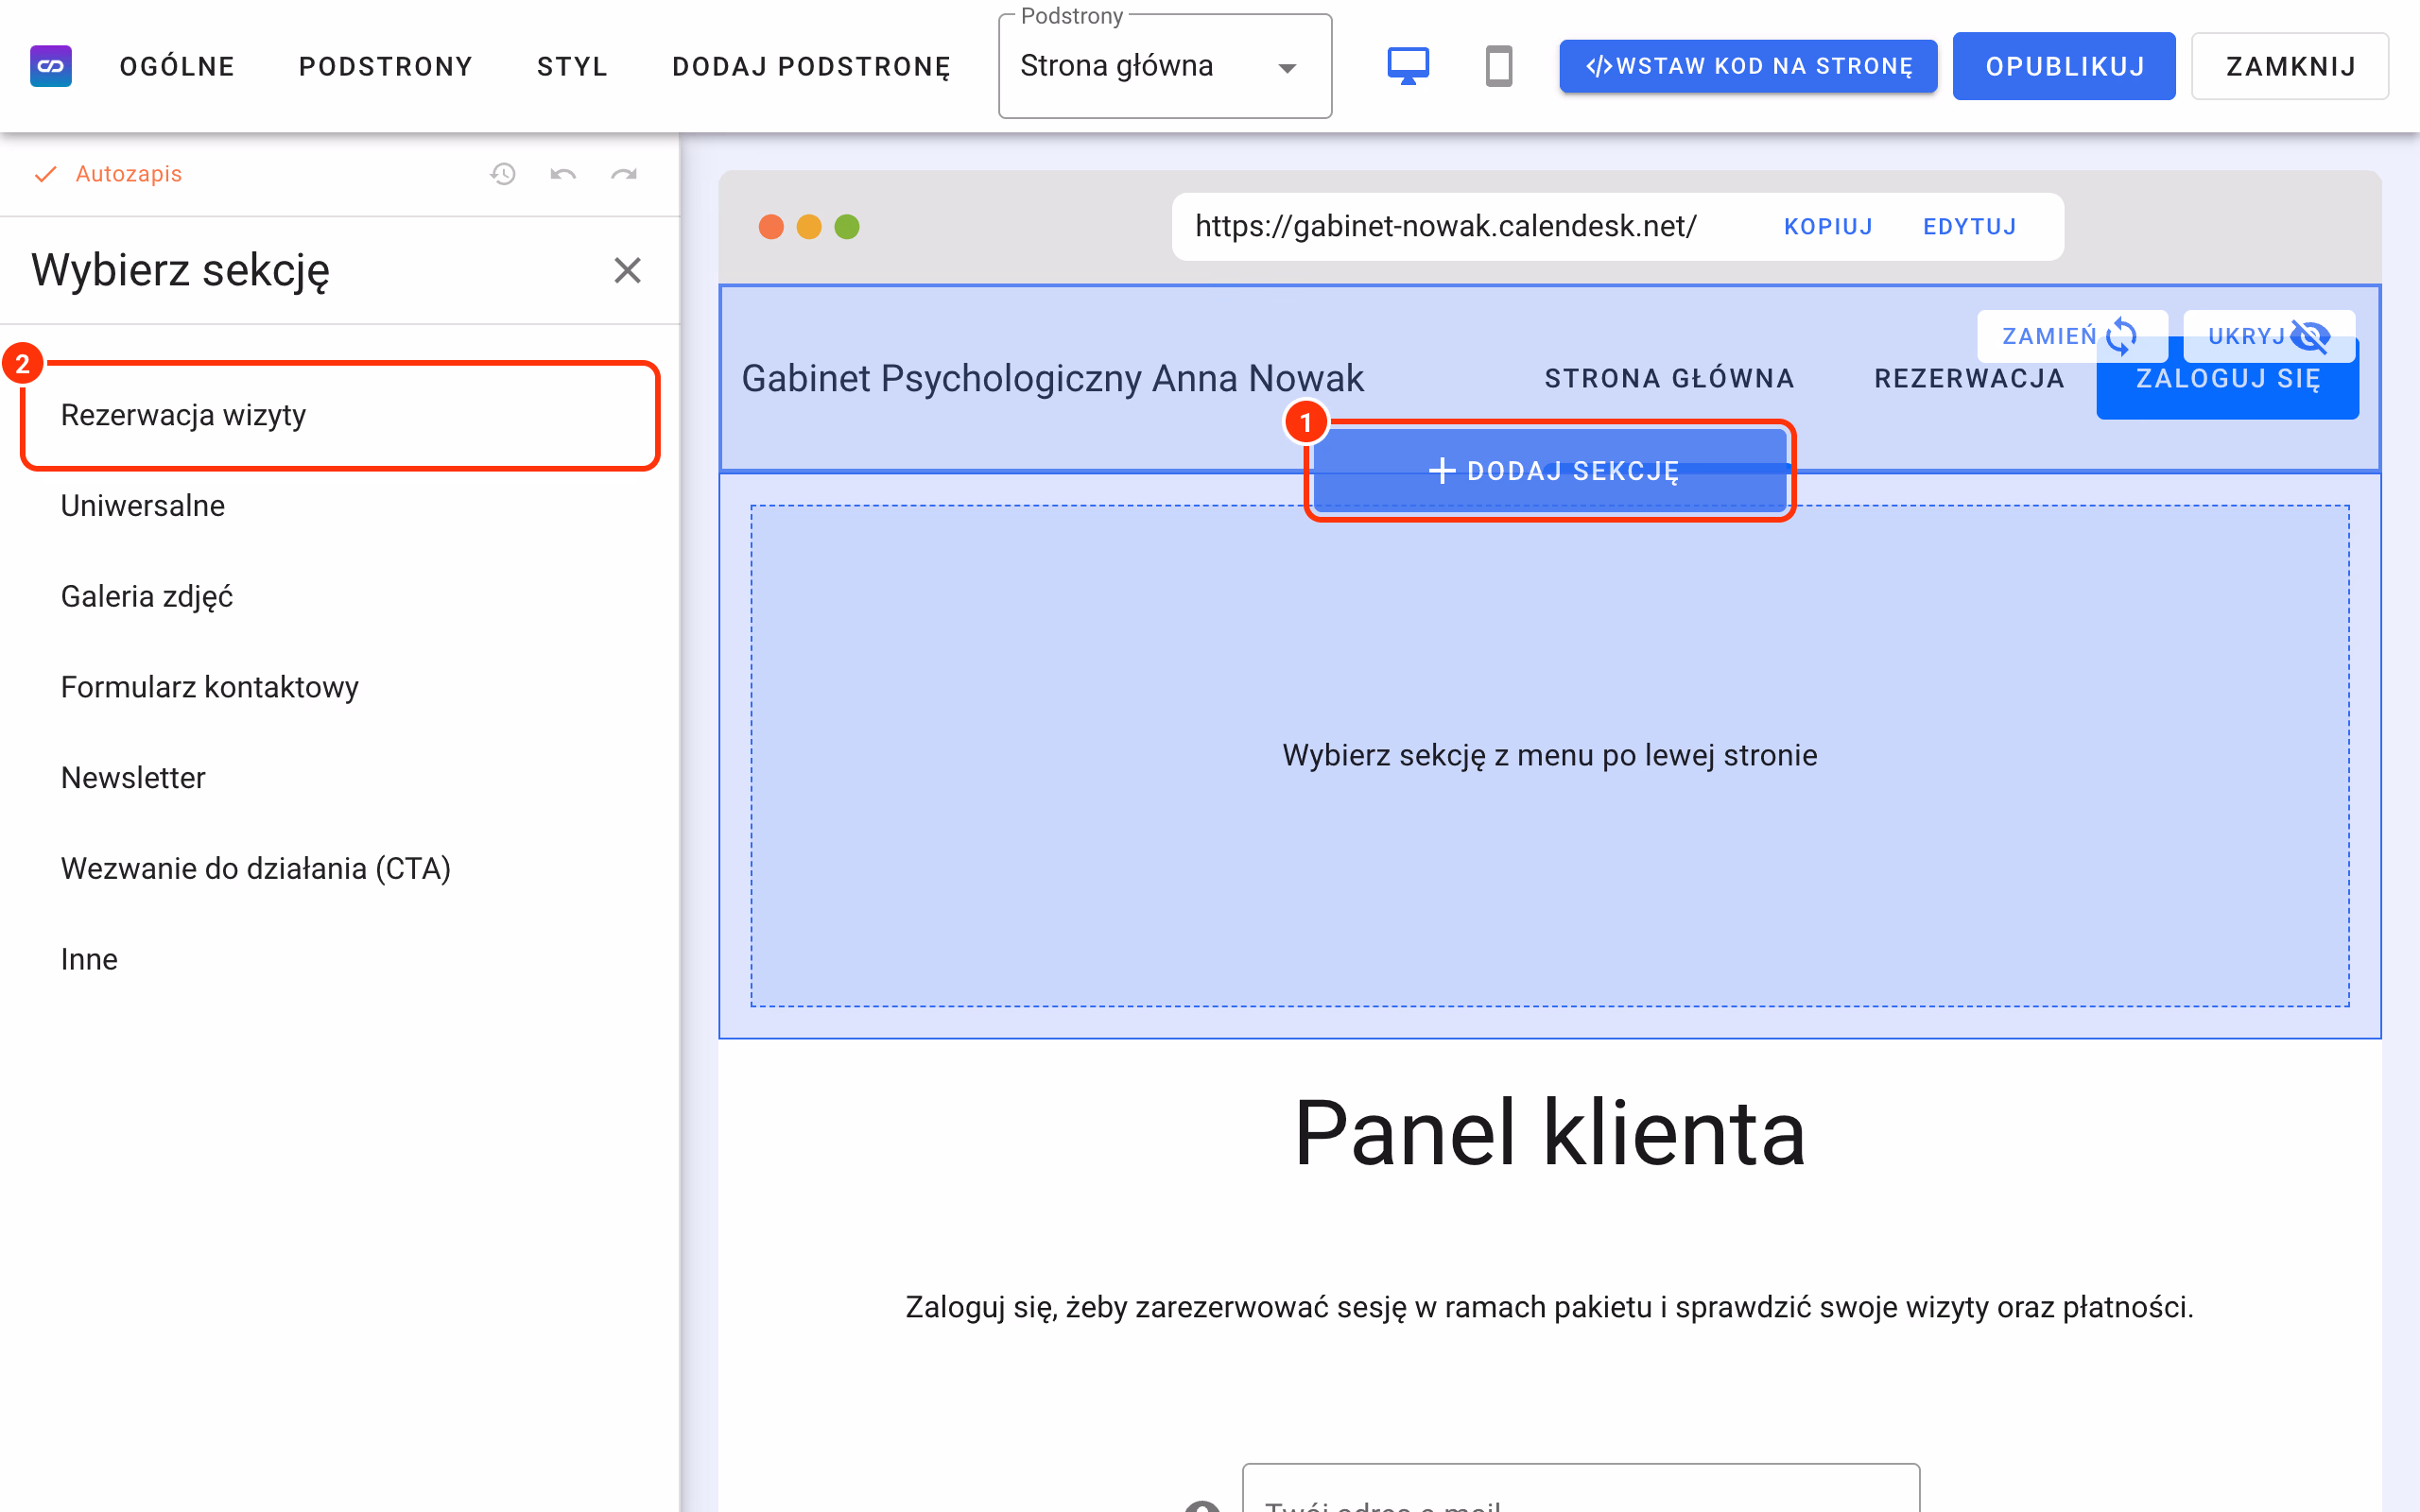
Task: Open the OGÓLNE menu
Action: (177, 66)
